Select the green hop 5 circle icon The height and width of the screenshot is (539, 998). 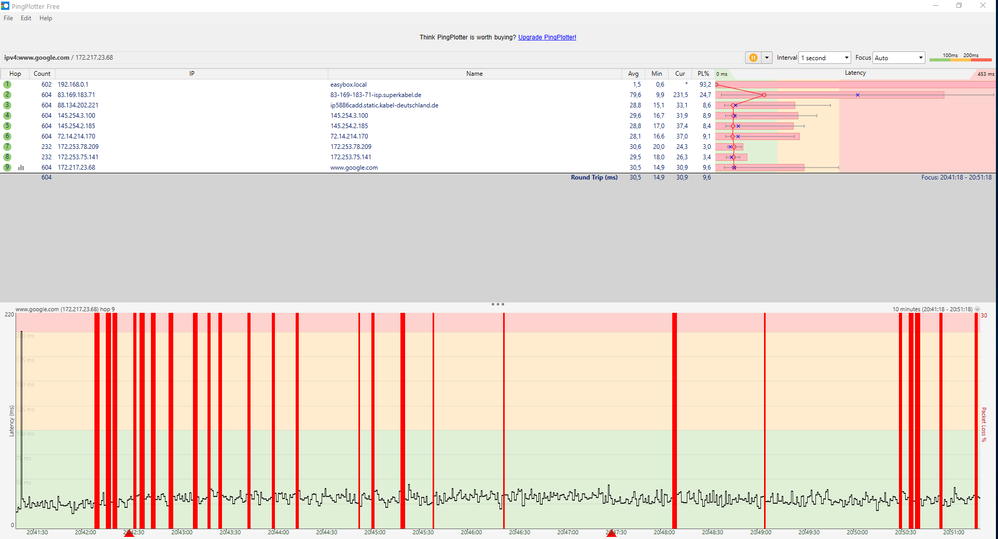(x=7, y=126)
